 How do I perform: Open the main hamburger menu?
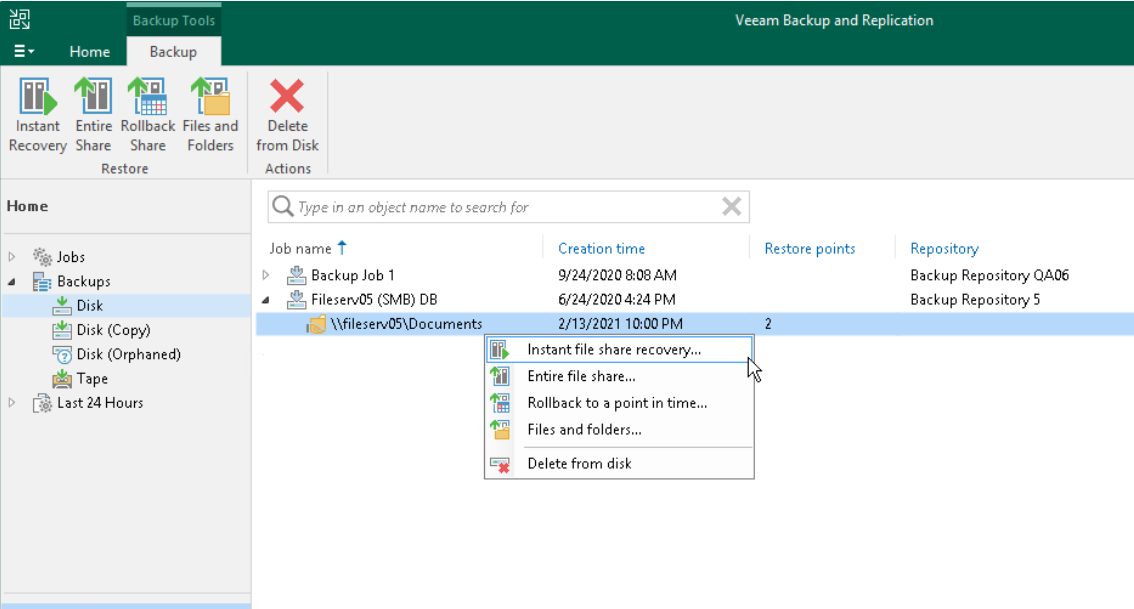click(24, 51)
